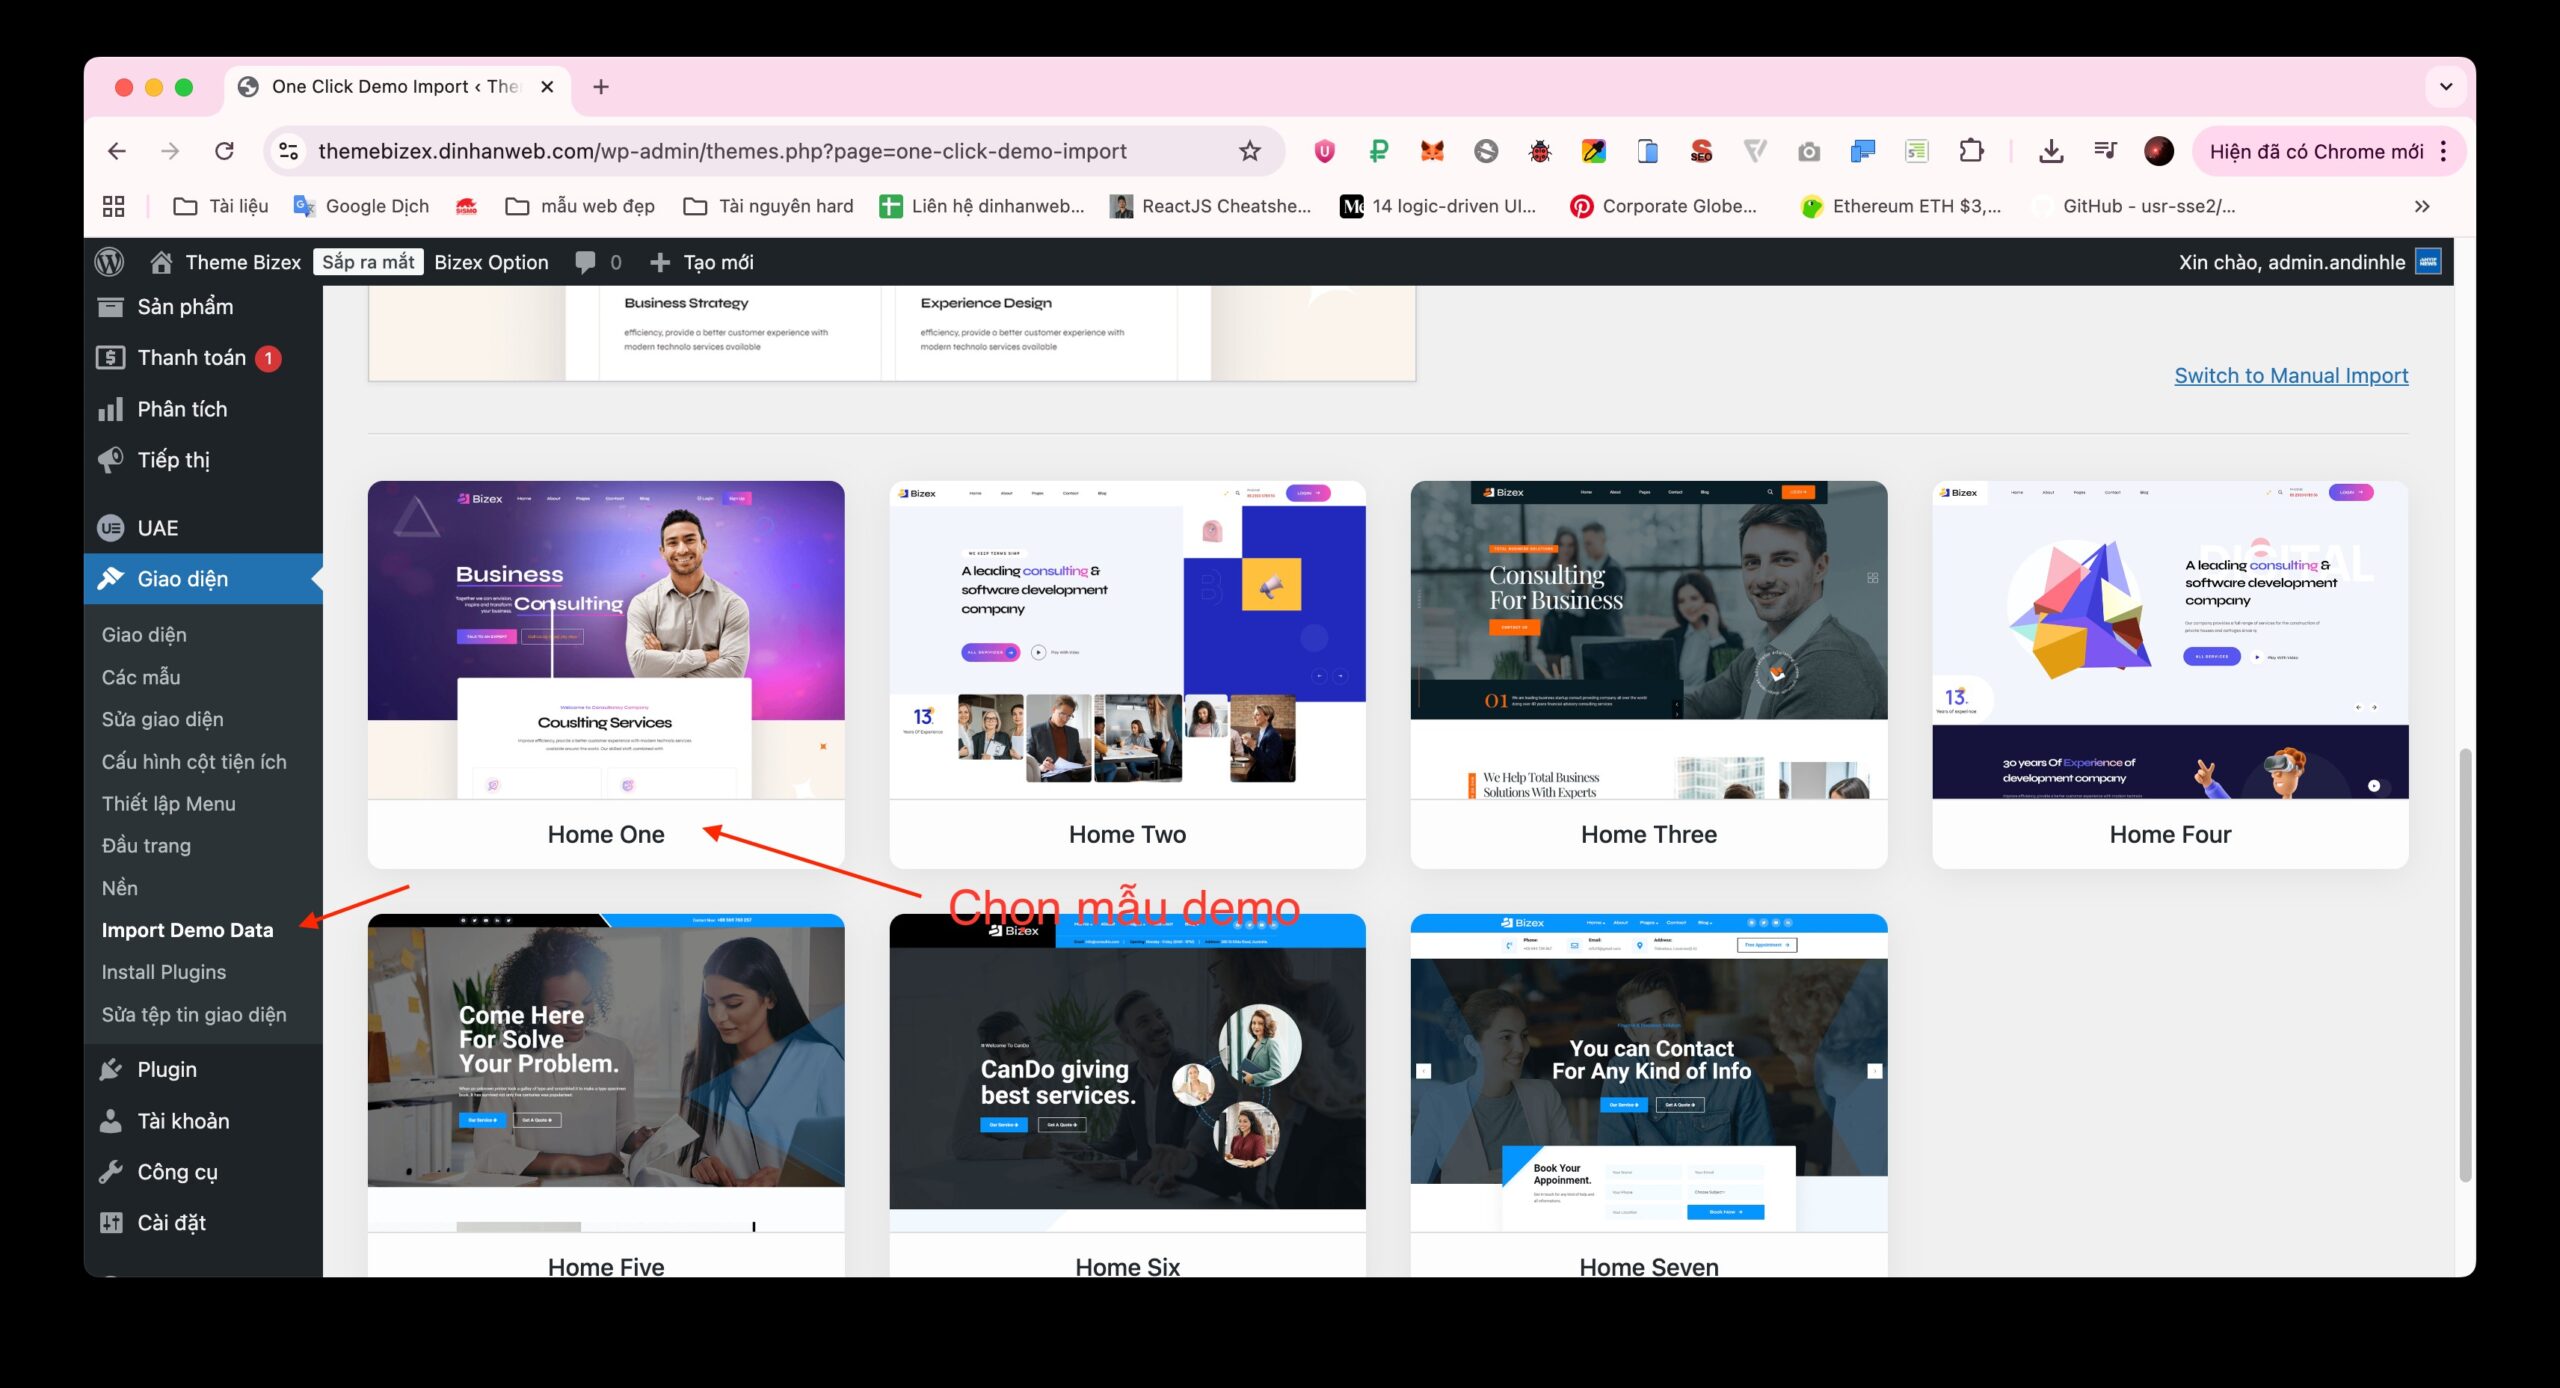Expand hidden bookmarks chevron
This screenshot has height=1388, width=2560.
point(2422,206)
